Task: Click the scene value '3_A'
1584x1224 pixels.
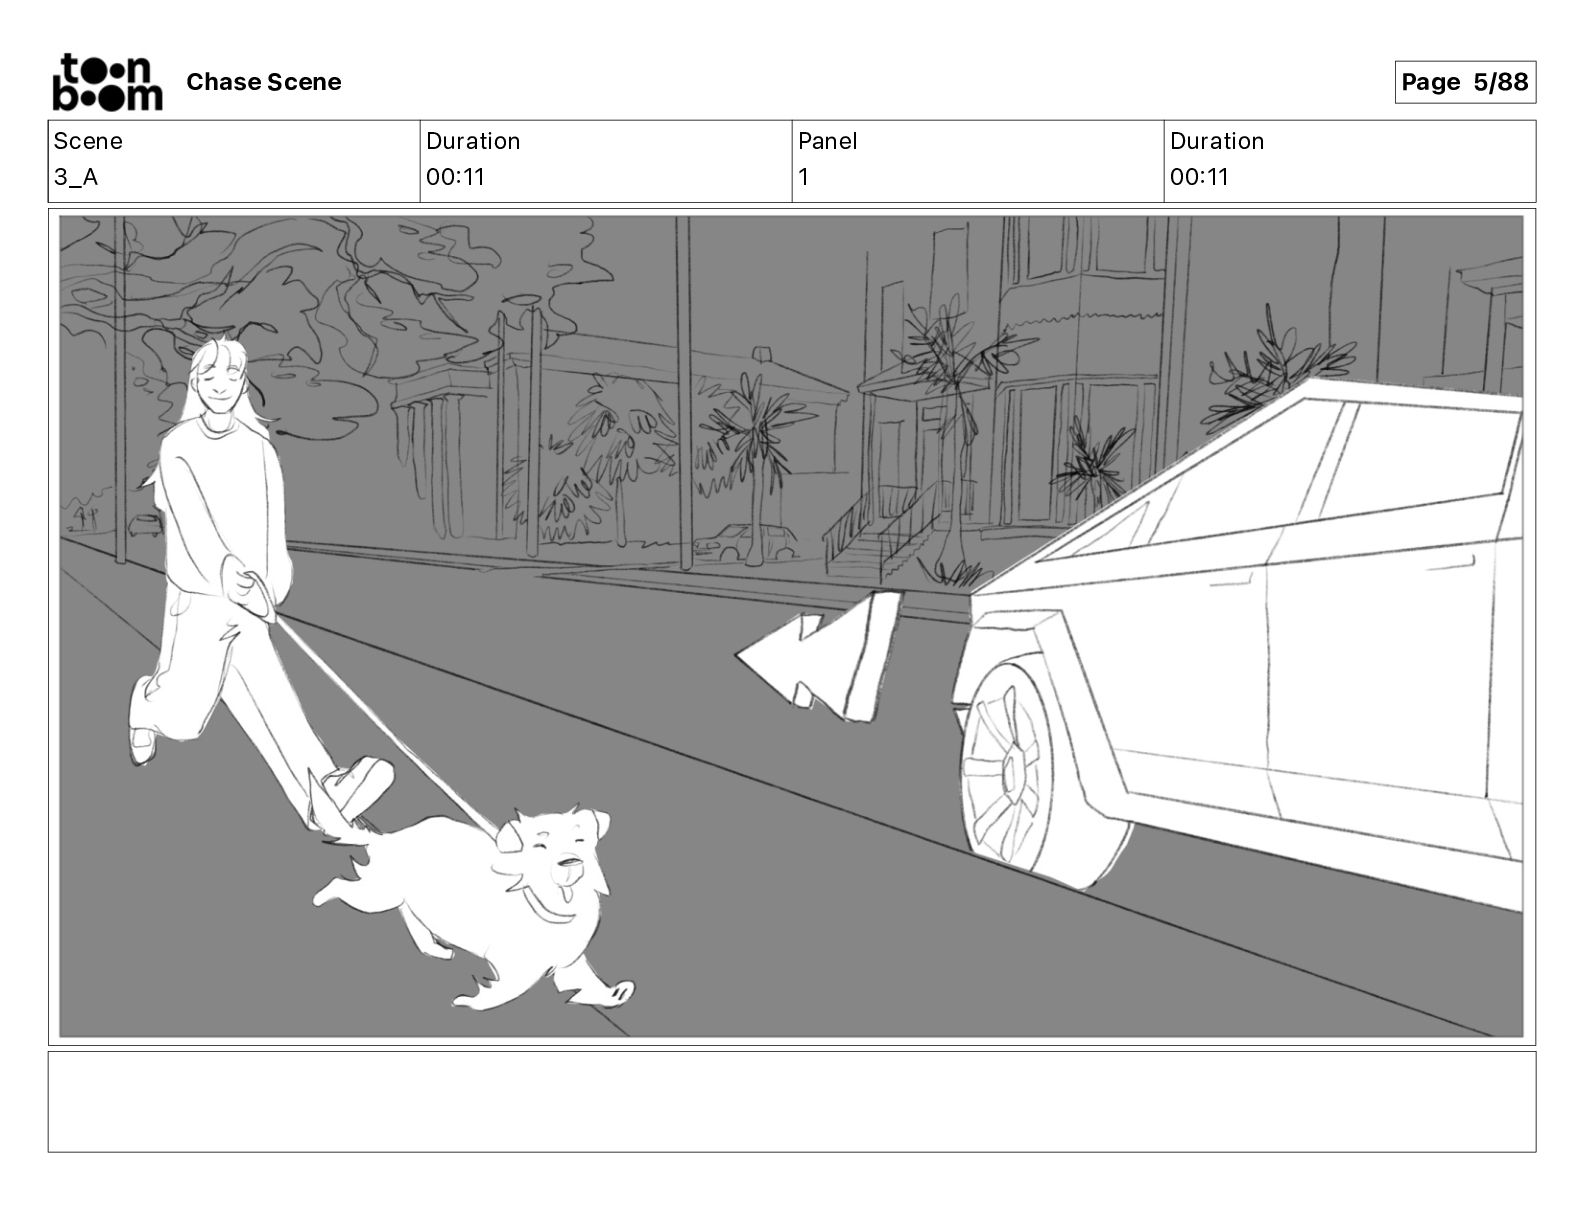Action: click(x=76, y=177)
